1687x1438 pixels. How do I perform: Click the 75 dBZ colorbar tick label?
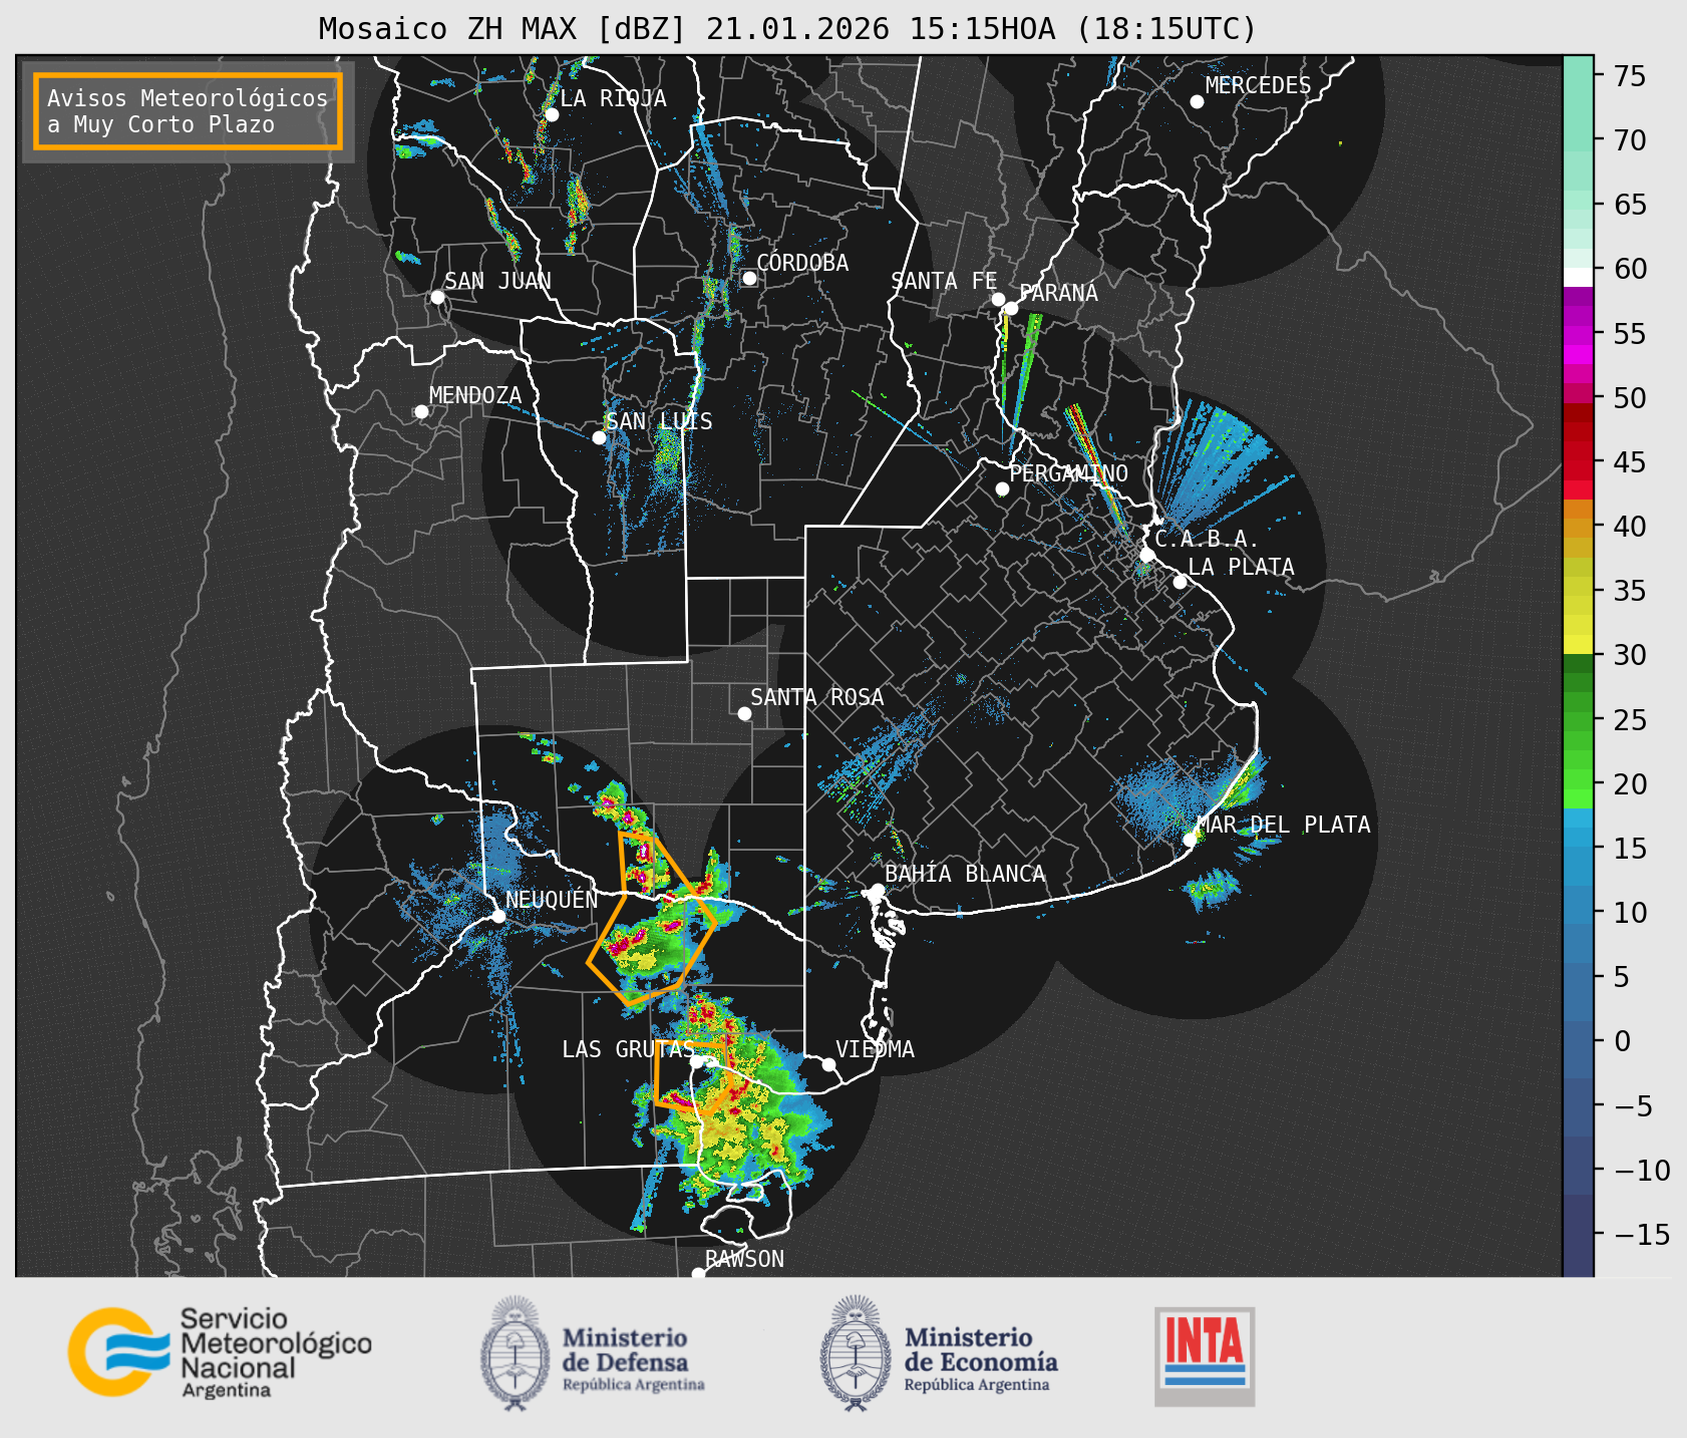[x=1630, y=76]
